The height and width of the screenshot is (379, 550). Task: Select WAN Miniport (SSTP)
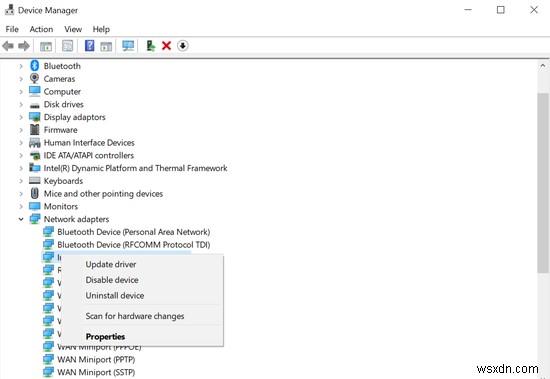click(x=96, y=372)
